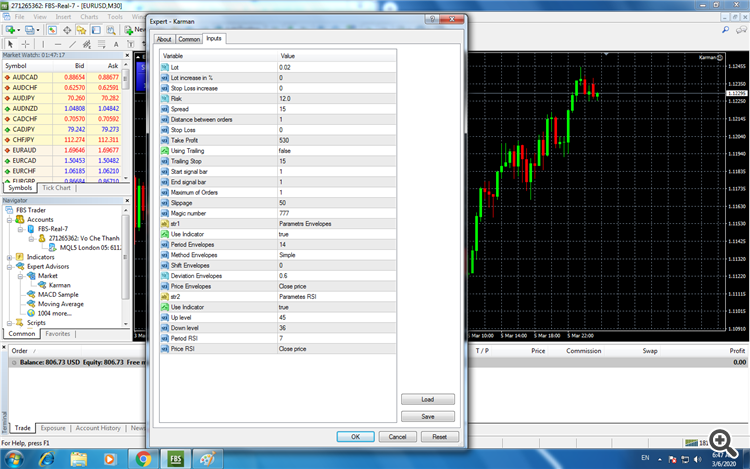This screenshot has width=750, height=469.
Task: Click the Lot value 0.02 cell
Action: tap(337, 67)
